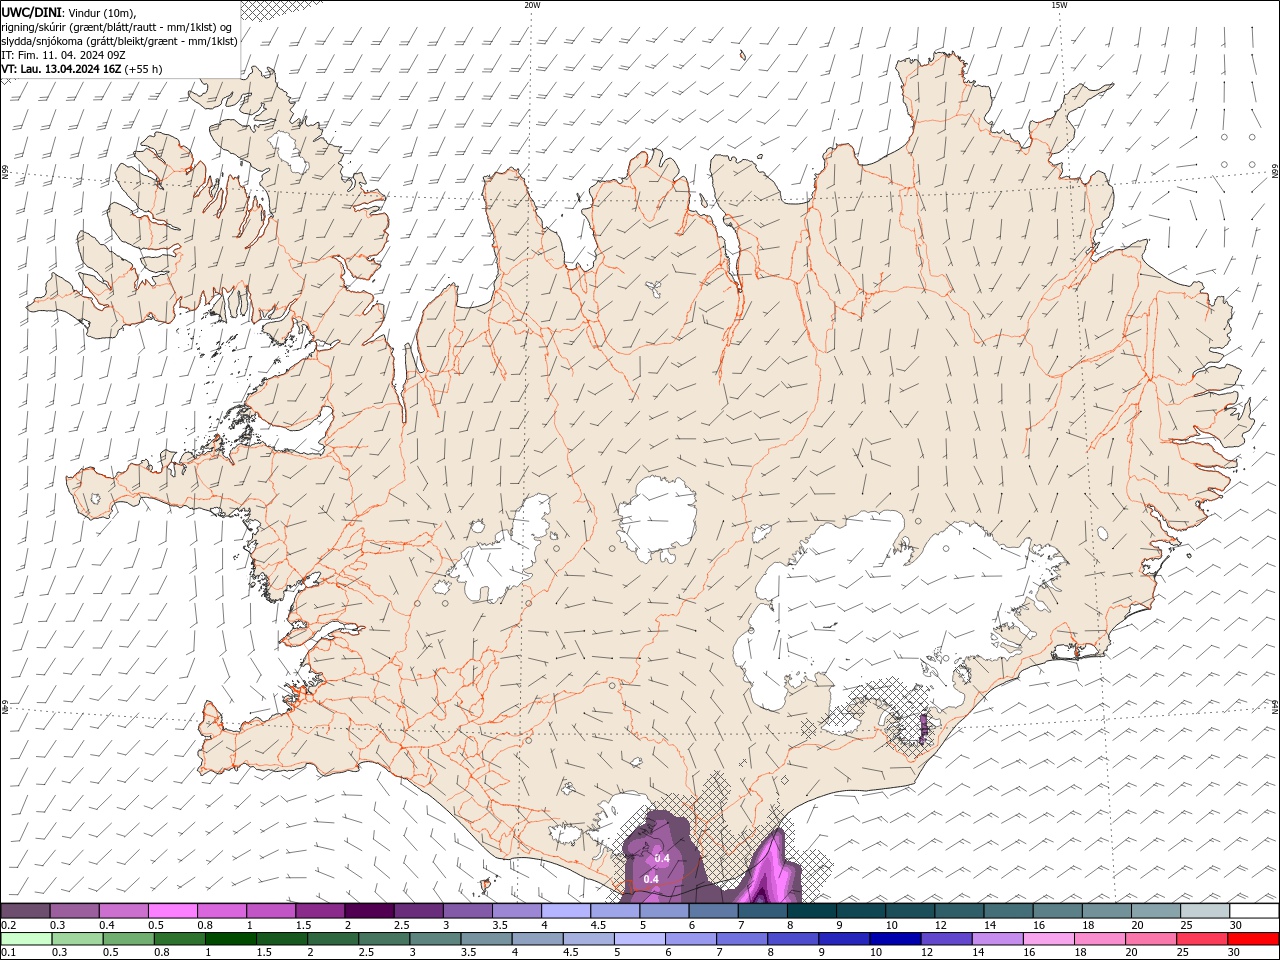
Task: Select the pale grey 25 swatch in top row
Action: (x=1205, y=911)
